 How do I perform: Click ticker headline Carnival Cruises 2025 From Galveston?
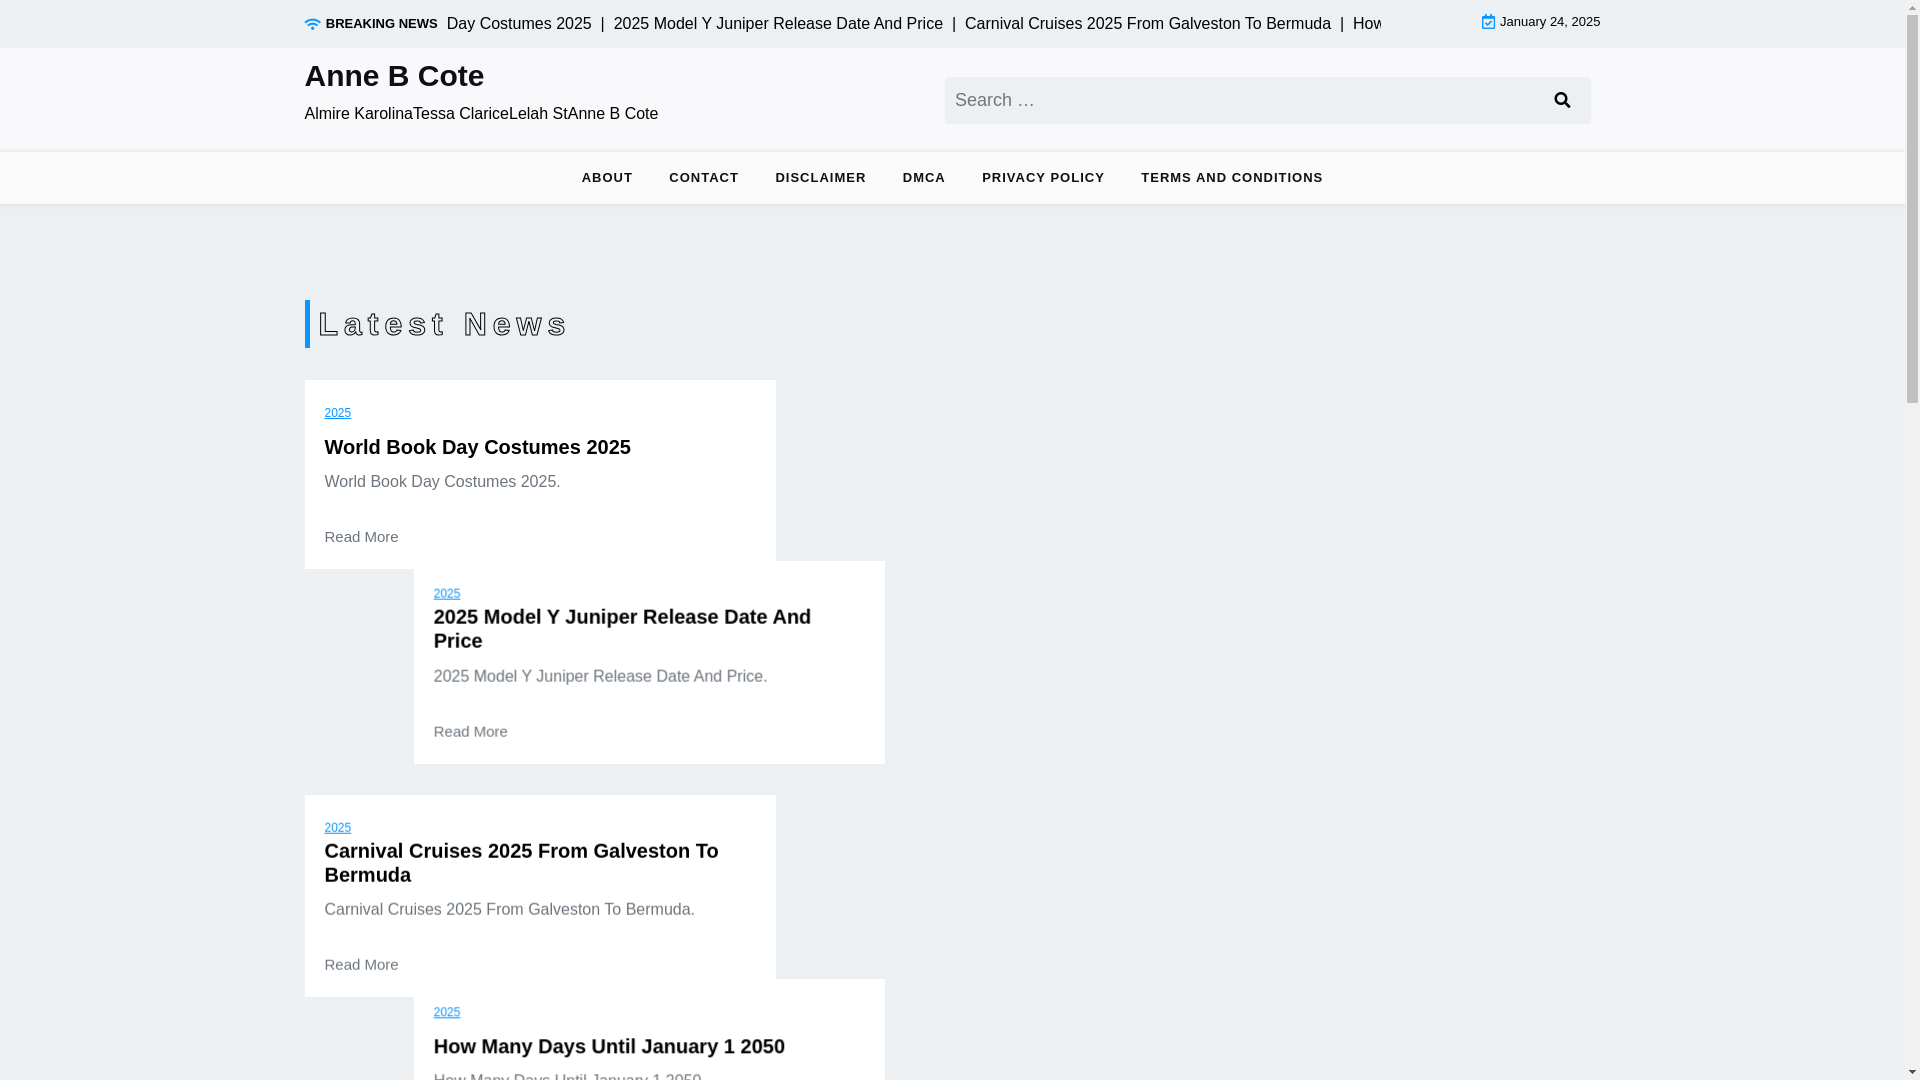point(1147,24)
